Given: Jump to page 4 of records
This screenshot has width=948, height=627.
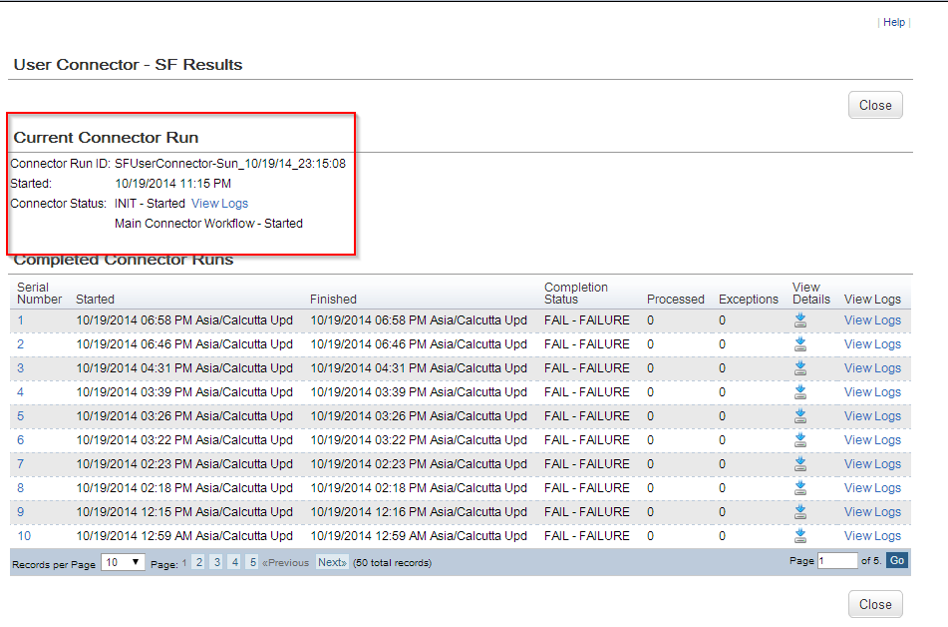Looking at the screenshot, I should pos(235,562).
